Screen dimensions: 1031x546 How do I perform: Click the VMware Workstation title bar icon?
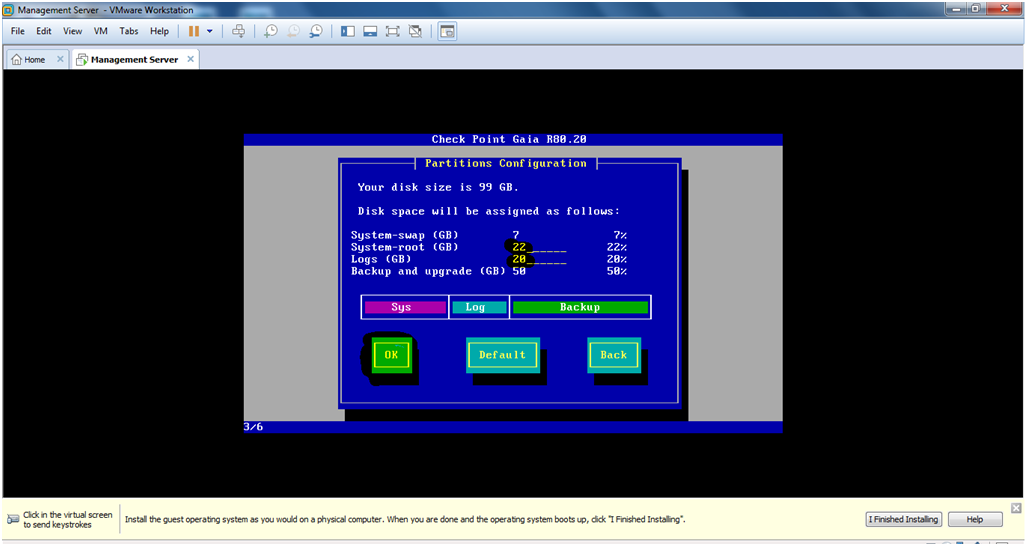click(9, 10)
